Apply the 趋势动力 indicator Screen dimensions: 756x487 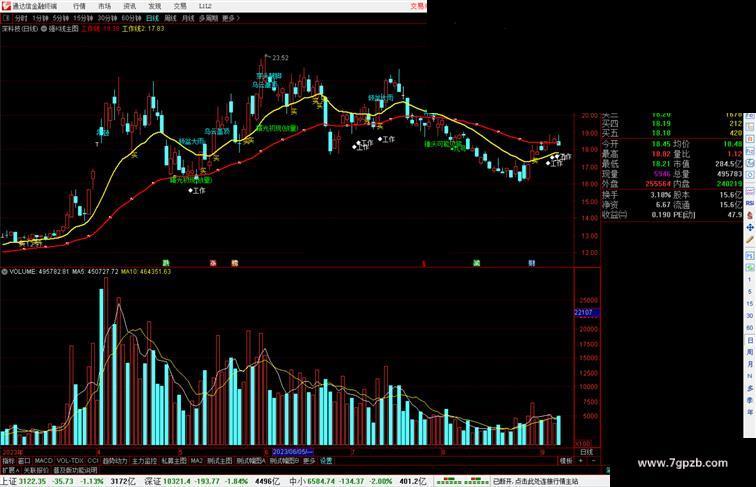115,461
